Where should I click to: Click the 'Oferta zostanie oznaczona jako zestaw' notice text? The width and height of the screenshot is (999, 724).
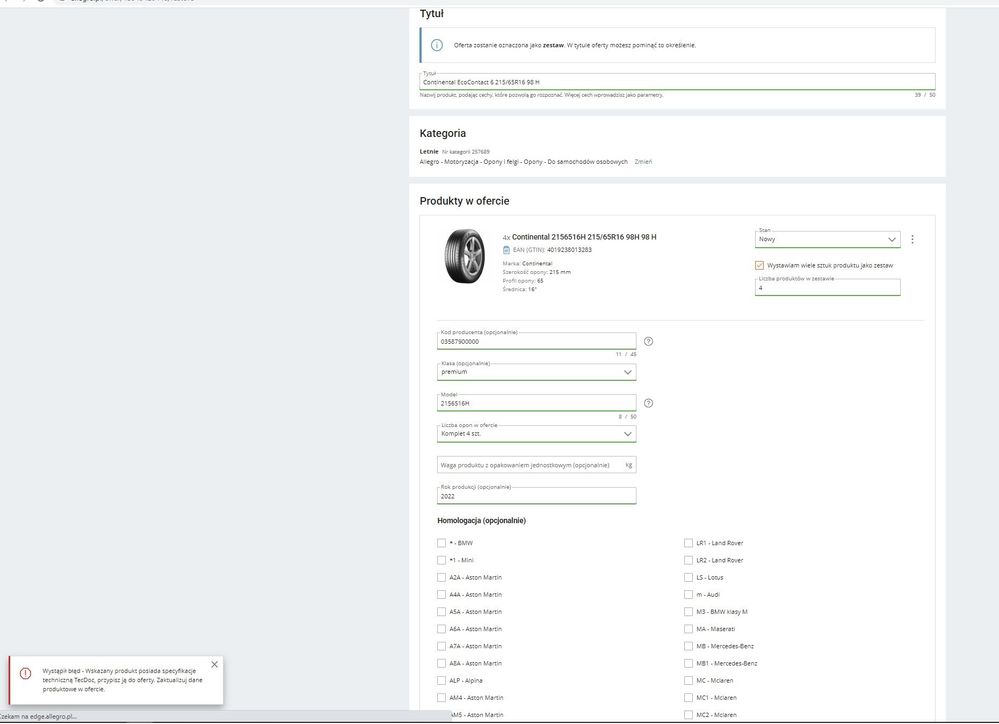tap(575, 45)
